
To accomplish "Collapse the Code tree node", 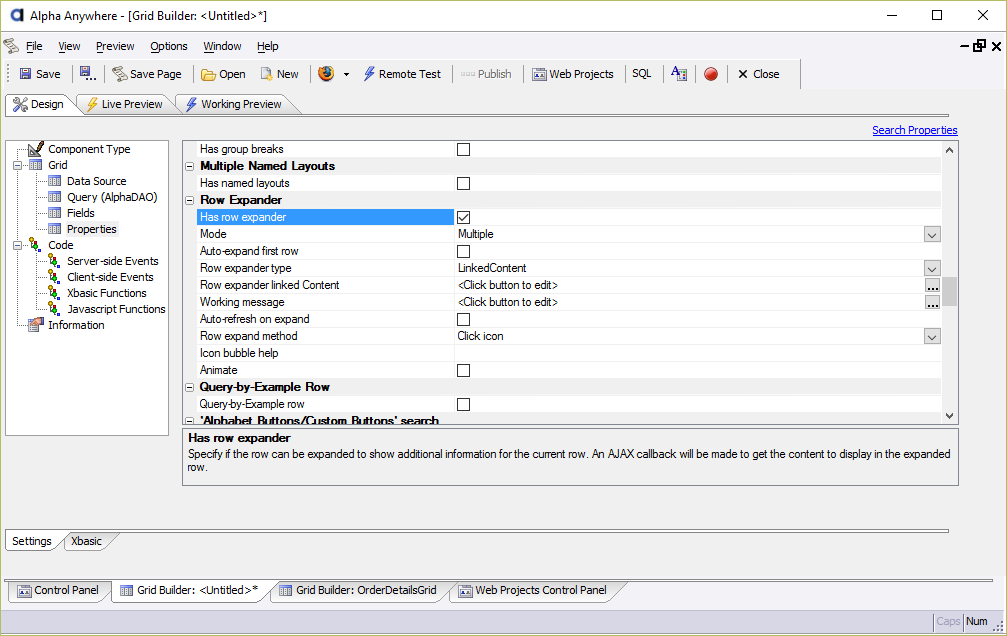I will (17, 245).
